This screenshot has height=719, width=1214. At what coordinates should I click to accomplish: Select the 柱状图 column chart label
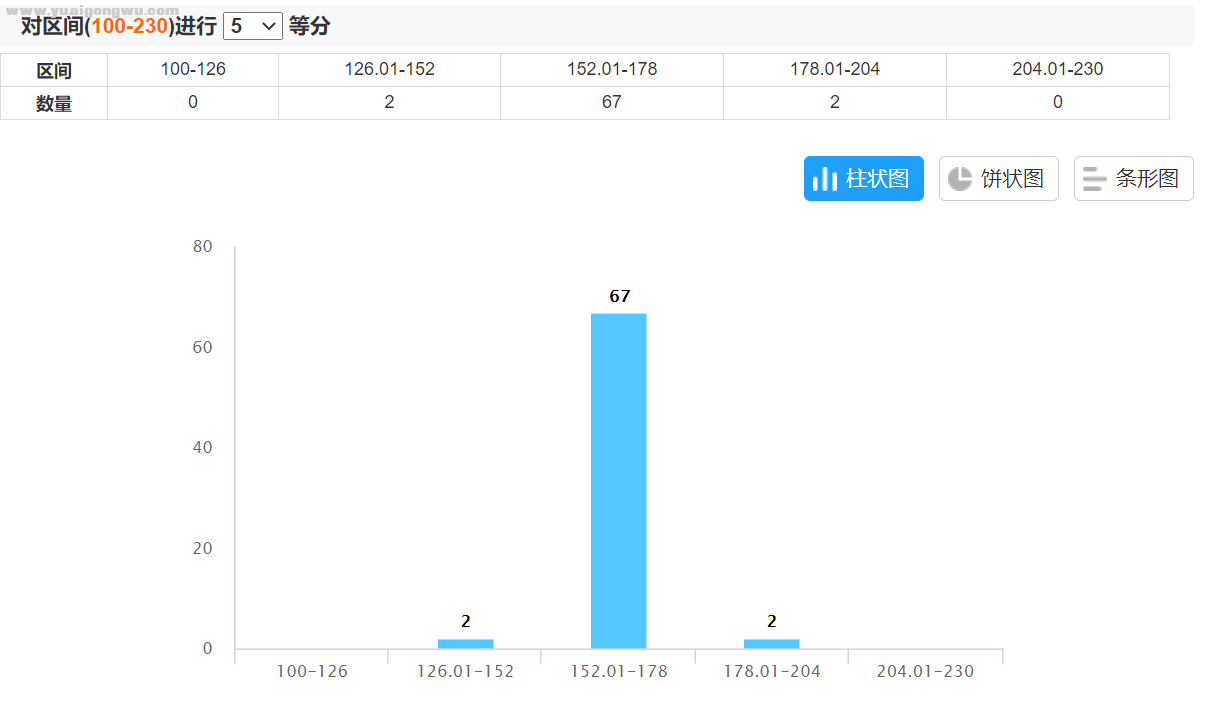pyautogui.click(x=877, y=179)
